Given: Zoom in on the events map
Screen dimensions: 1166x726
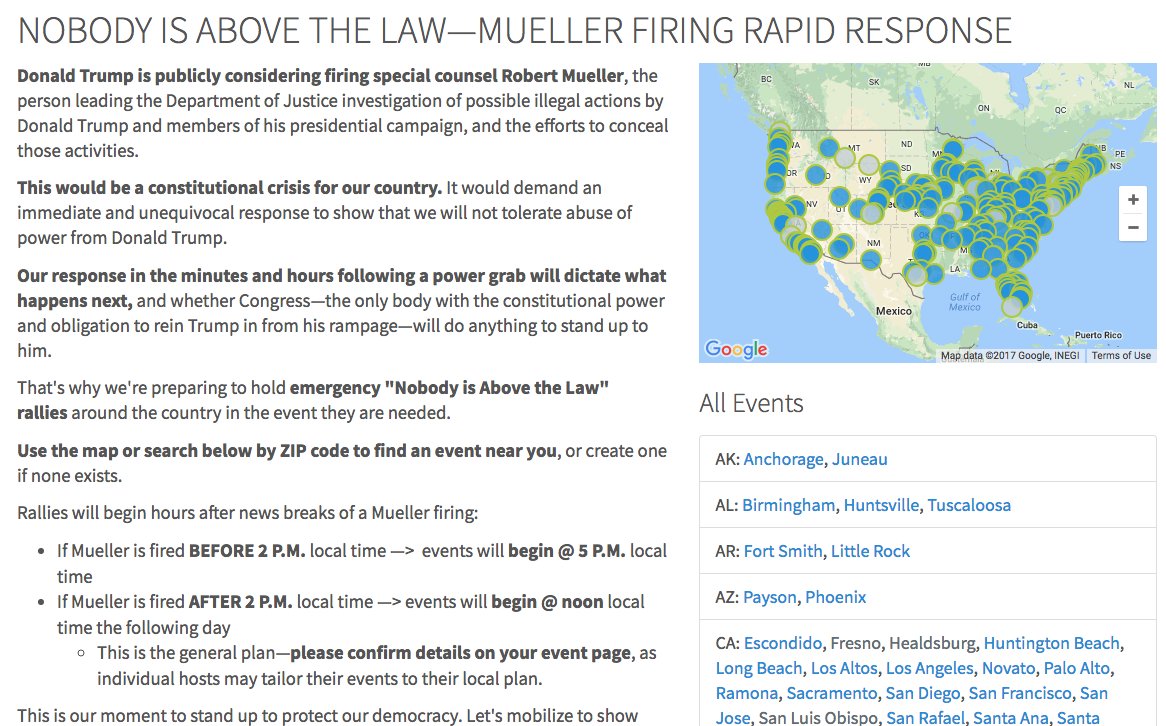Looking at the screenshot, I should (x=1133, y=199).
